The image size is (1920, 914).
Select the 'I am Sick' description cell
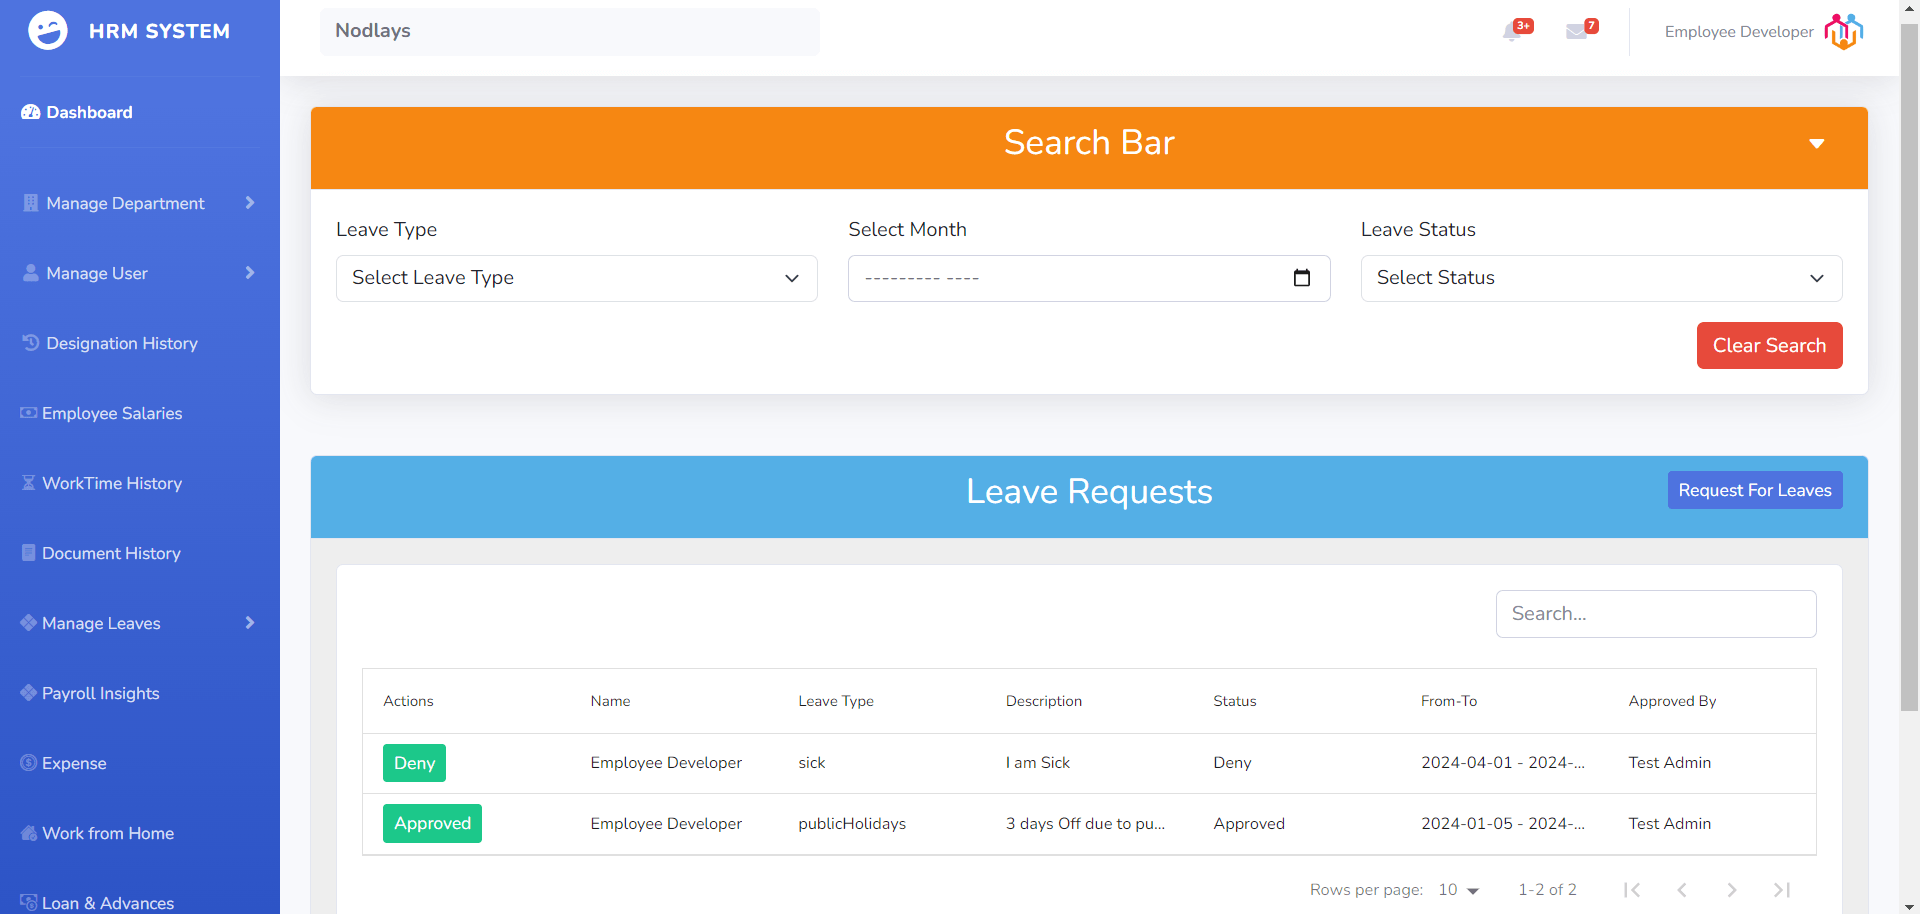coord(1038,763)
